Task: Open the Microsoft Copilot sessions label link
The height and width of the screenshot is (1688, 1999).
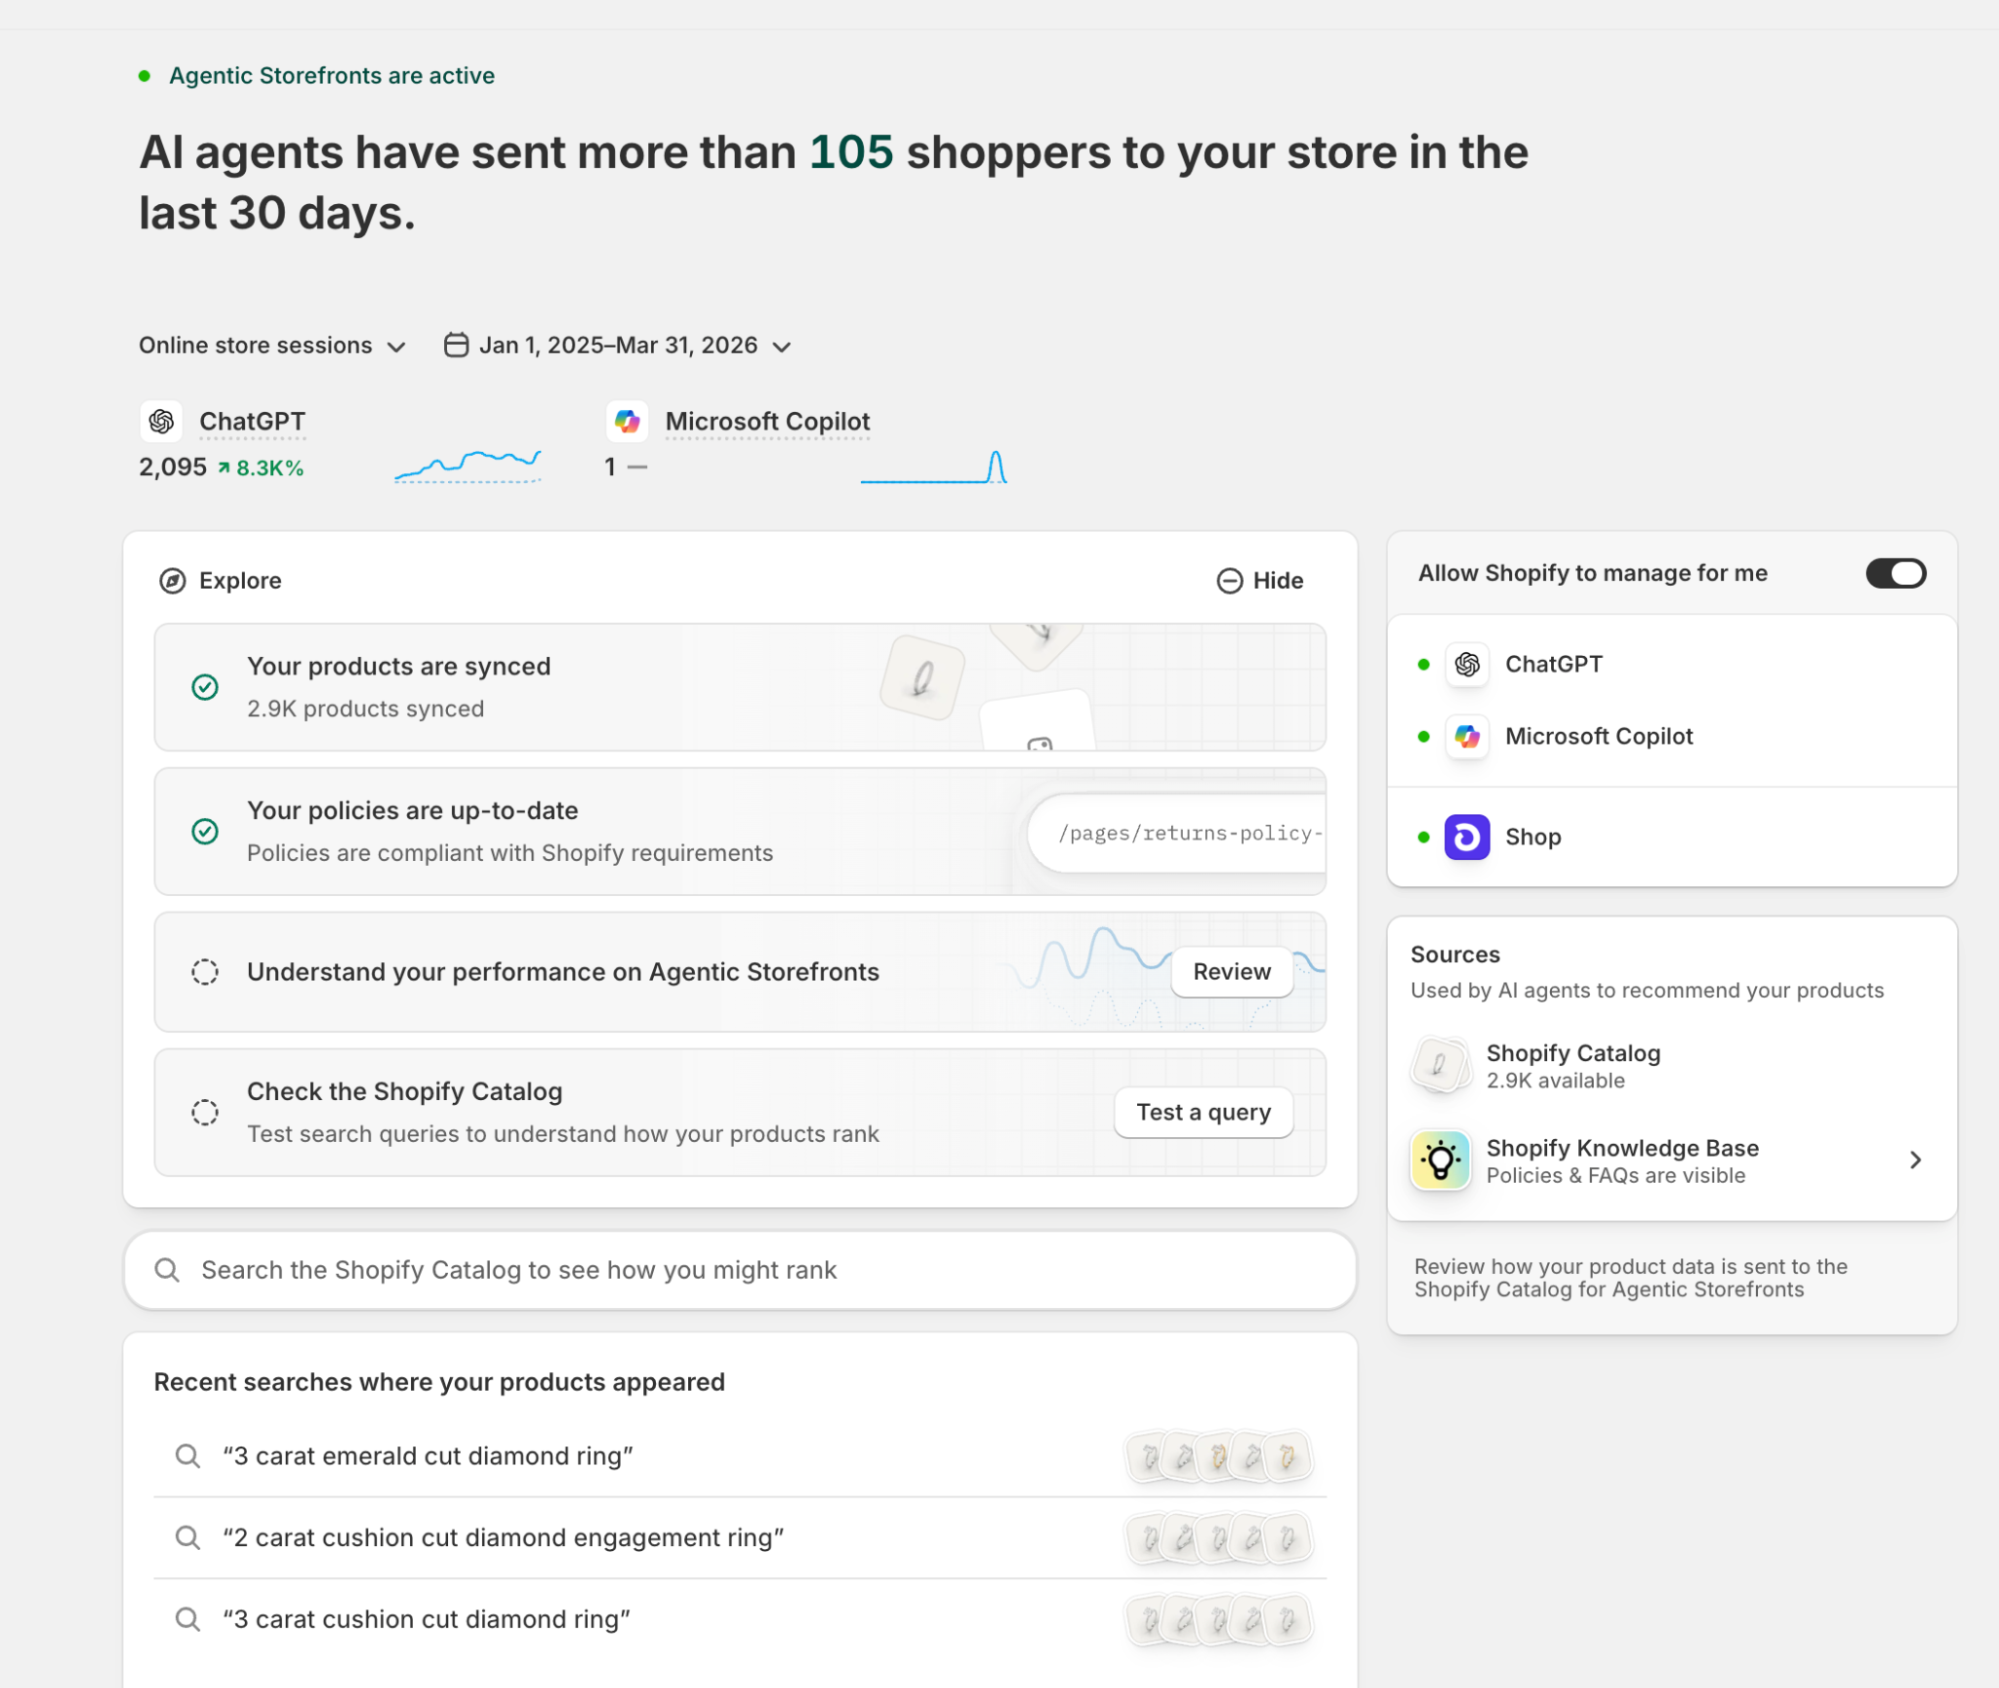Action: pos(767,422)
